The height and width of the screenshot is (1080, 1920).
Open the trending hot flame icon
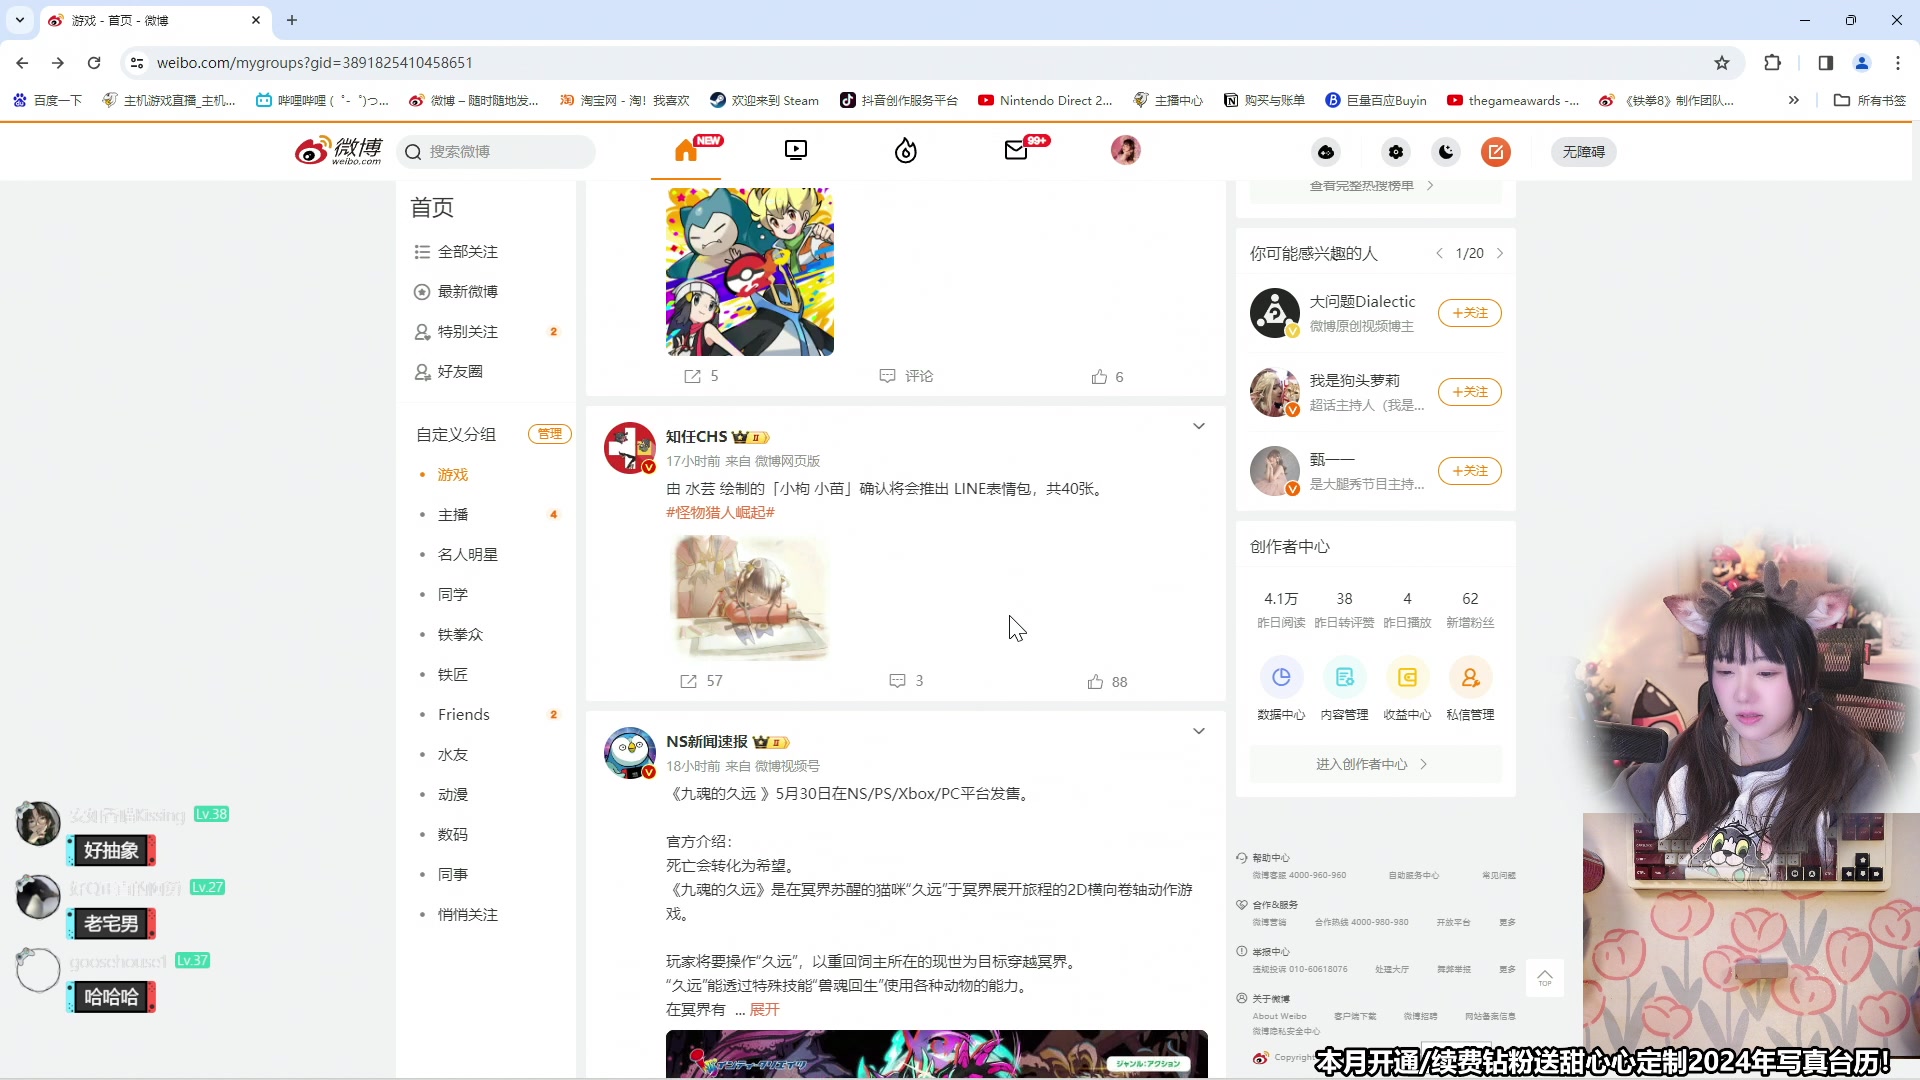point(905,151)
